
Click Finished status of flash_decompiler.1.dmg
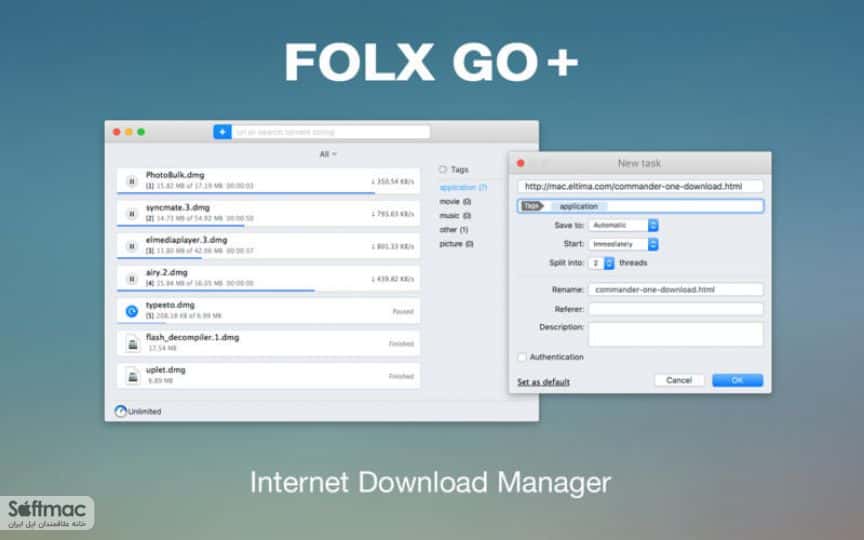coord(401,344)
